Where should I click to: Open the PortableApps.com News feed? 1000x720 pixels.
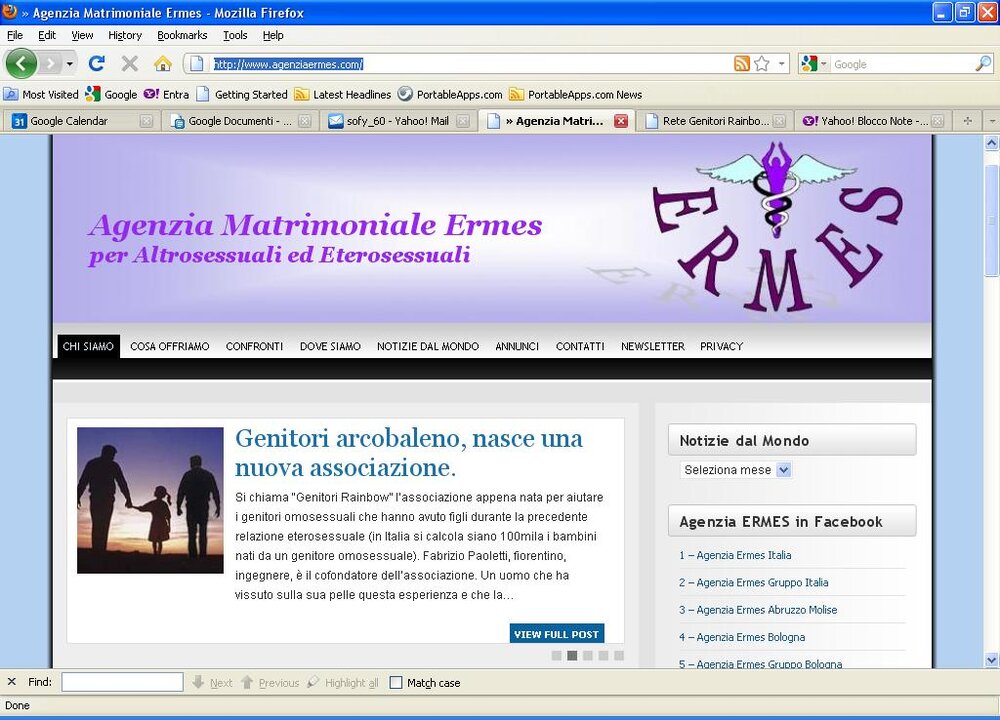[575, 94]
